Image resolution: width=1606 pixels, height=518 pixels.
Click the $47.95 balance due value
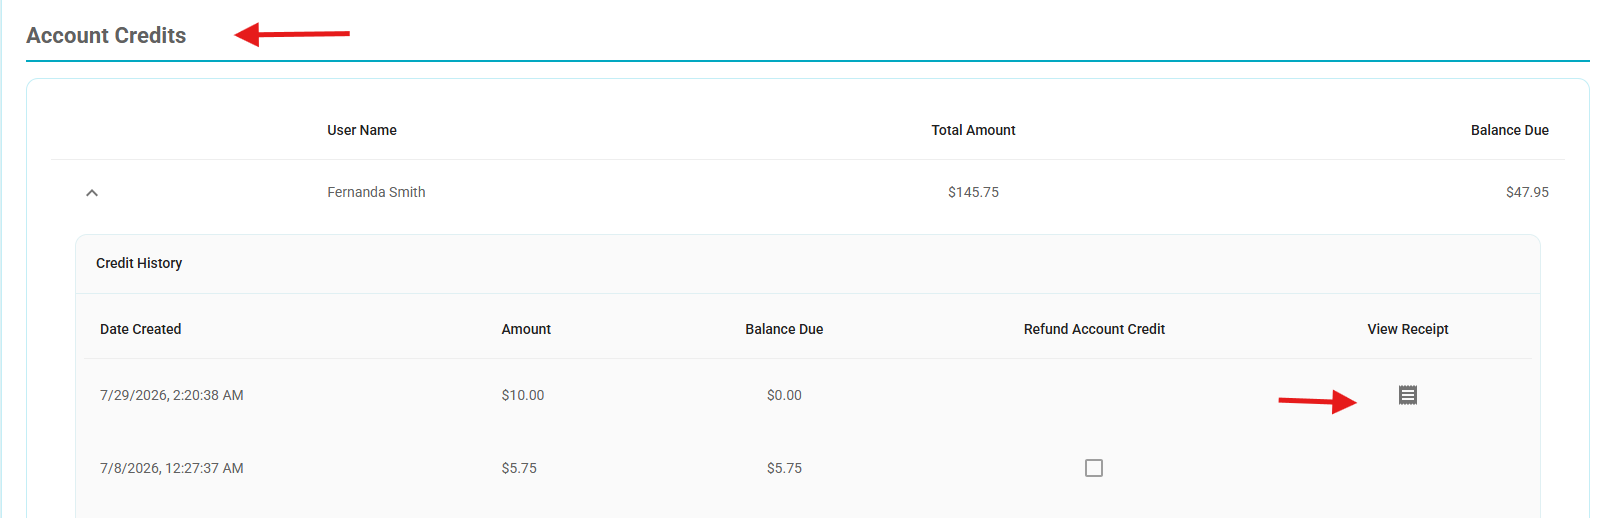point(1527,192)
